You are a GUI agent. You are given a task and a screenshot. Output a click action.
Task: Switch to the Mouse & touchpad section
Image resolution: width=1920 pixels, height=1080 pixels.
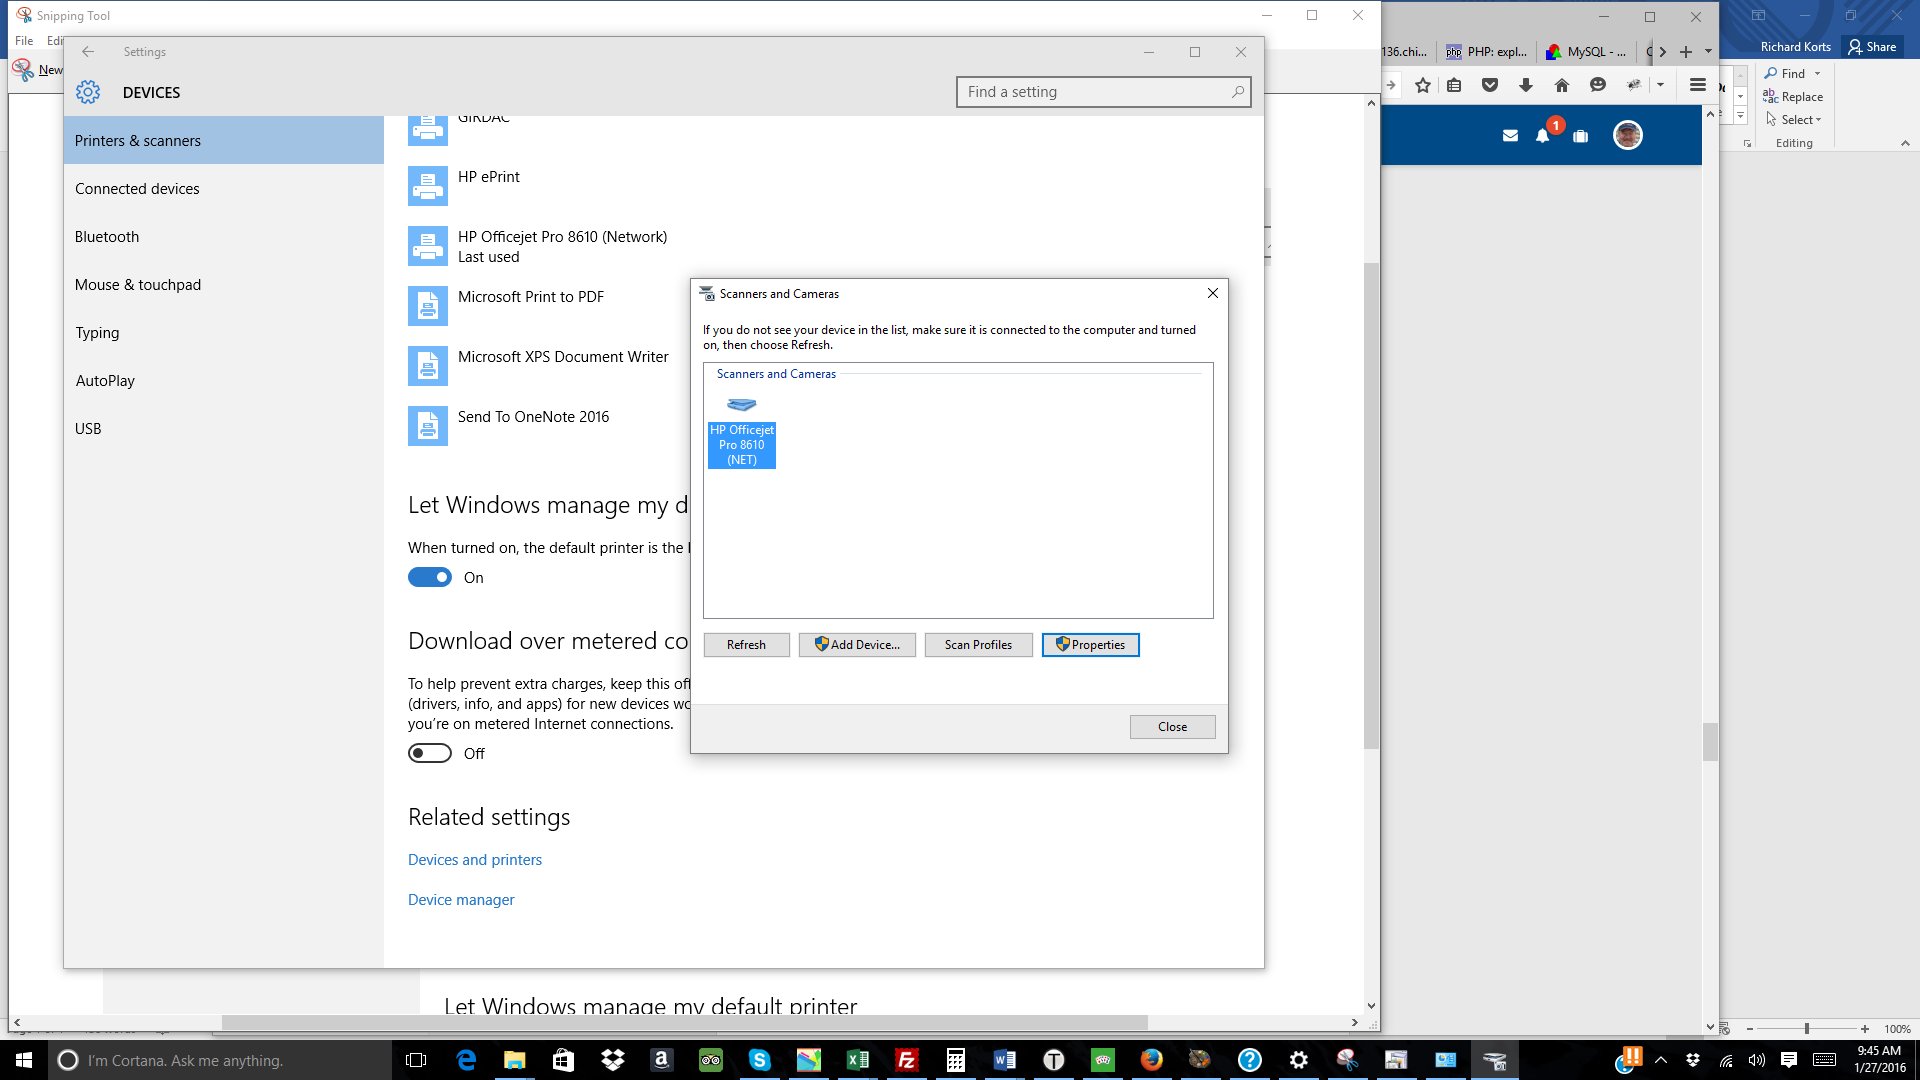tap(138, 284)
